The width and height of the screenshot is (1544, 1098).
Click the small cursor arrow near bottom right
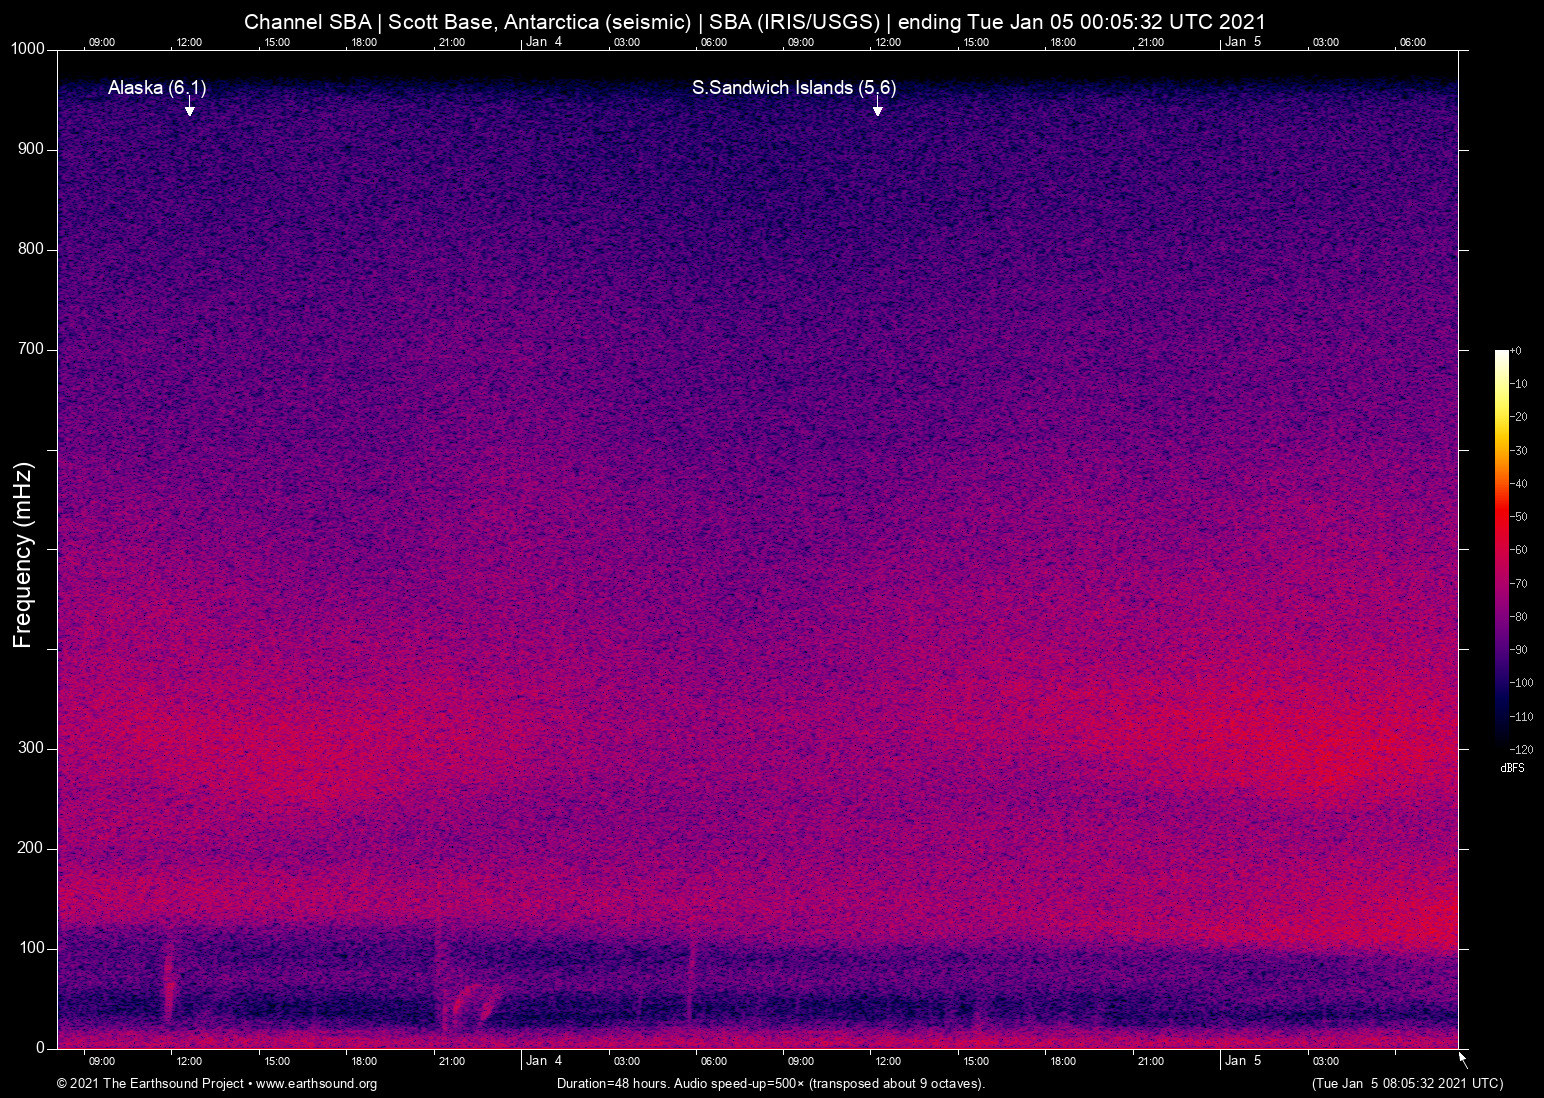1461,1057
